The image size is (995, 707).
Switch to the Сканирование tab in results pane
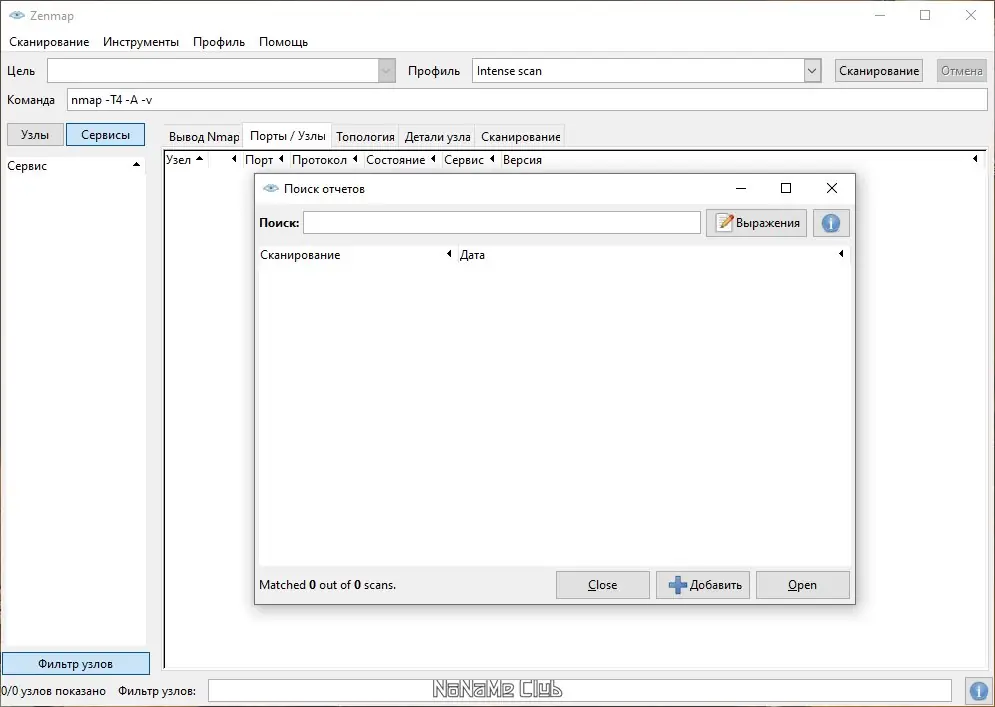pyautogui.click(x=520, y=136)
